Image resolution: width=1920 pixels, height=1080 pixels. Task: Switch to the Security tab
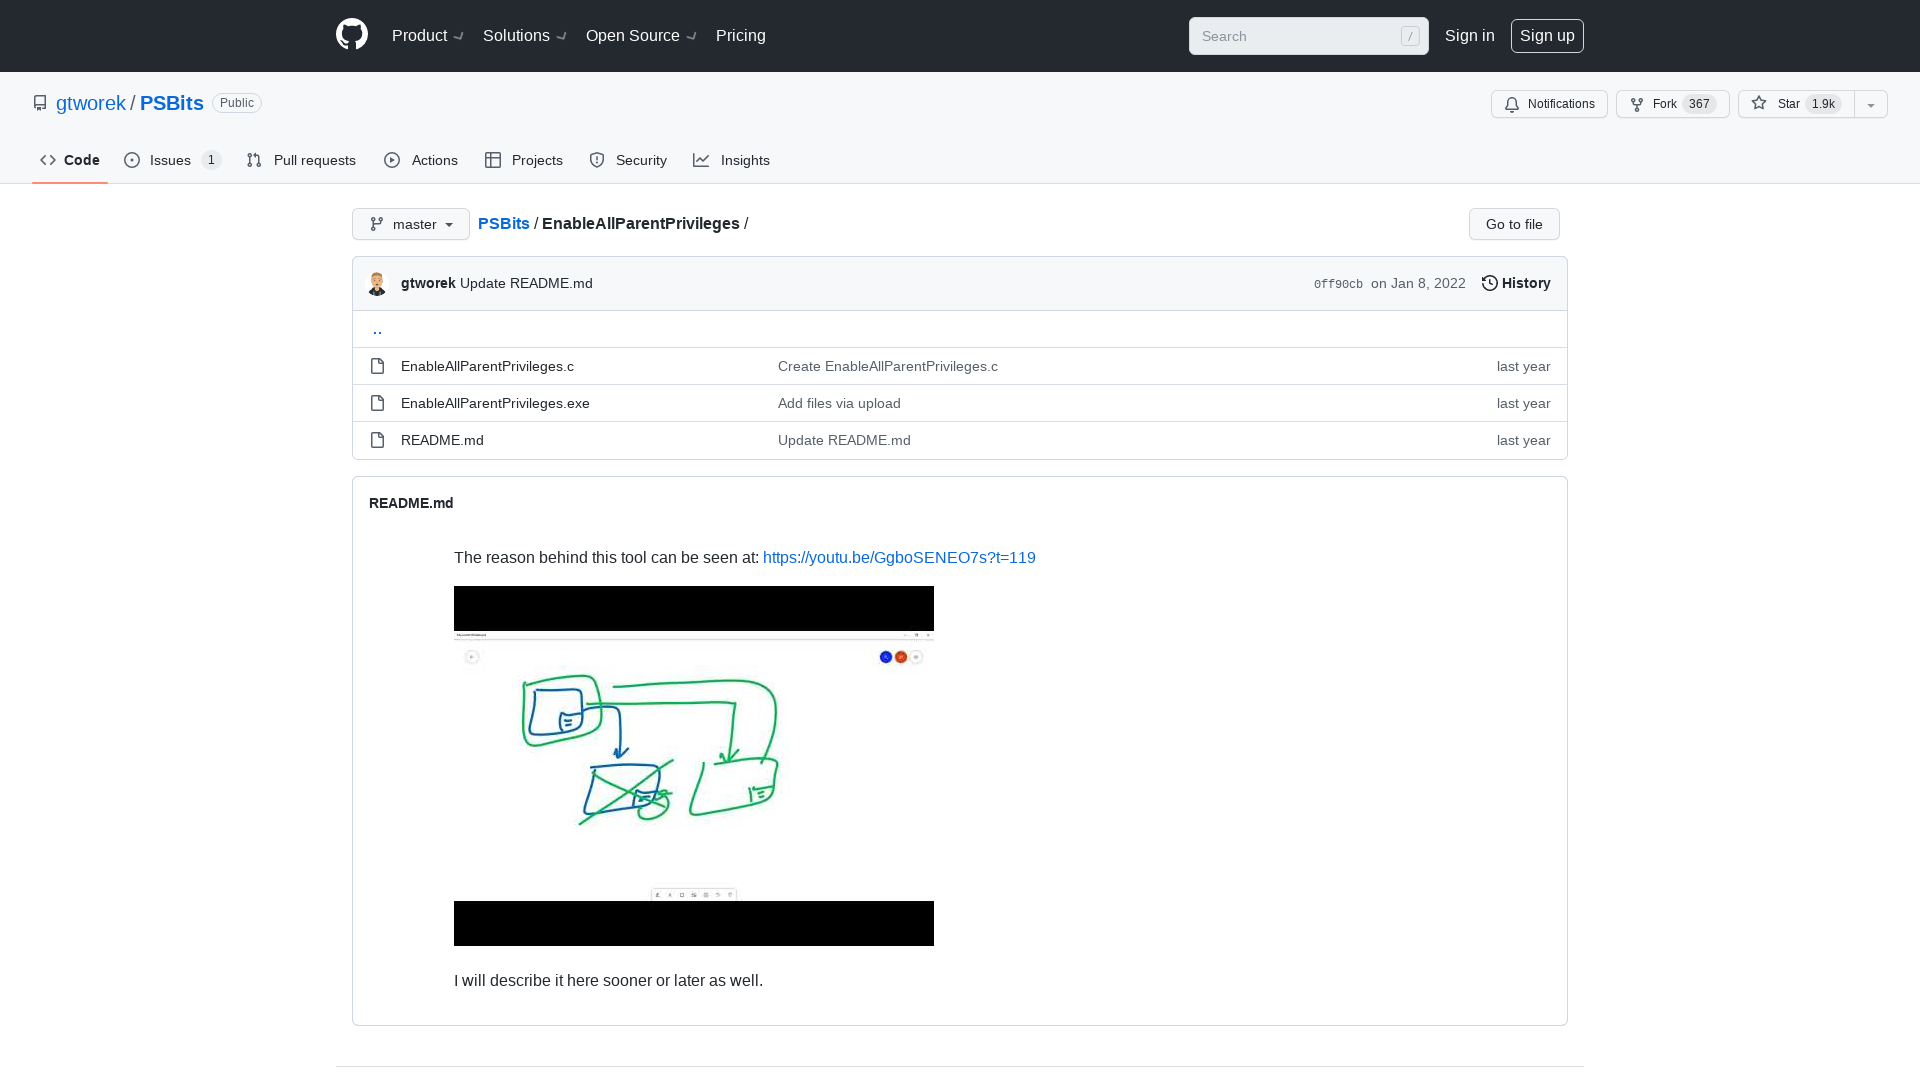pyautogui.click(x=628, y=160)
